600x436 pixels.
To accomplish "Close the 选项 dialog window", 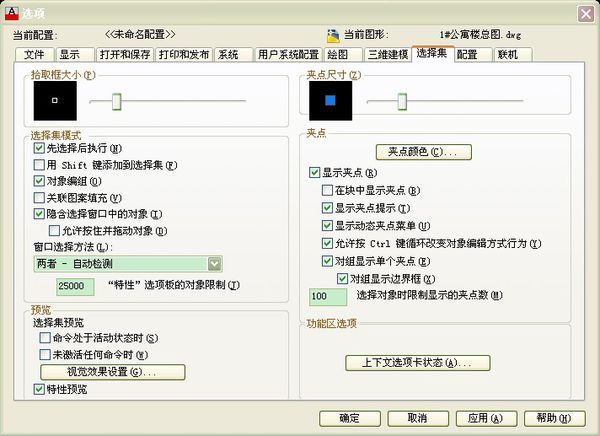I will [585, 14].
